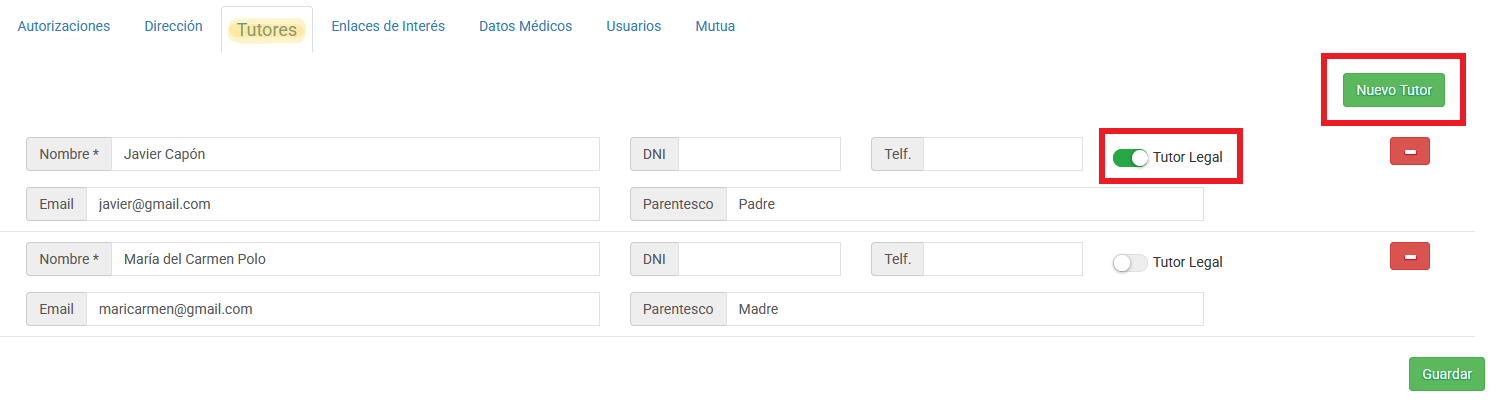Focus the DNI field for Javier Capón
The width and height of the screenshot is (1501, 402).
tap(759, 154)
